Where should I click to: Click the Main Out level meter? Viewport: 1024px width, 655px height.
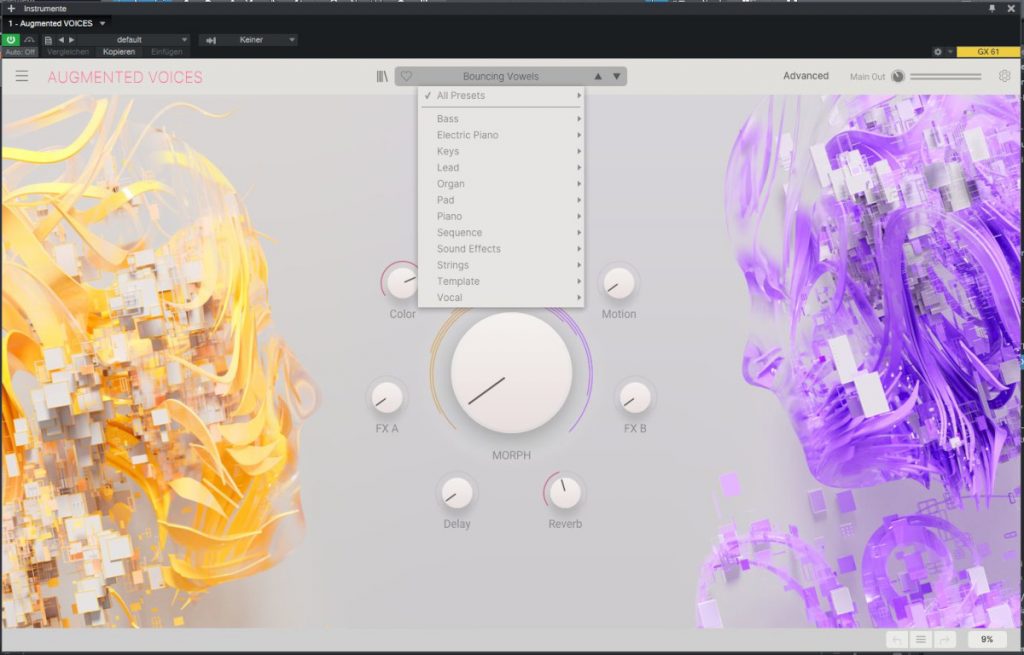(x=946, y=76)
